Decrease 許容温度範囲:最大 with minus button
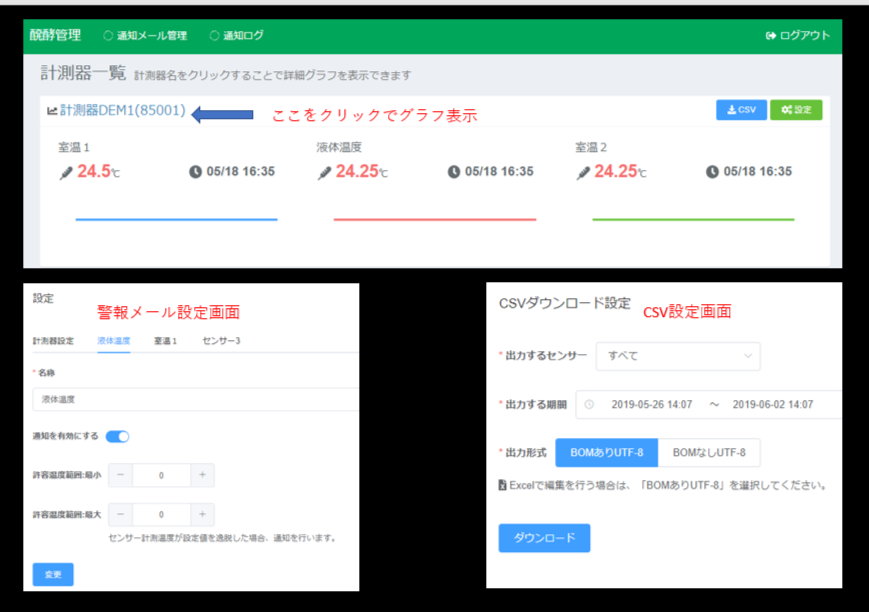This screenshot has width=869, height=612. pos(120,515)
